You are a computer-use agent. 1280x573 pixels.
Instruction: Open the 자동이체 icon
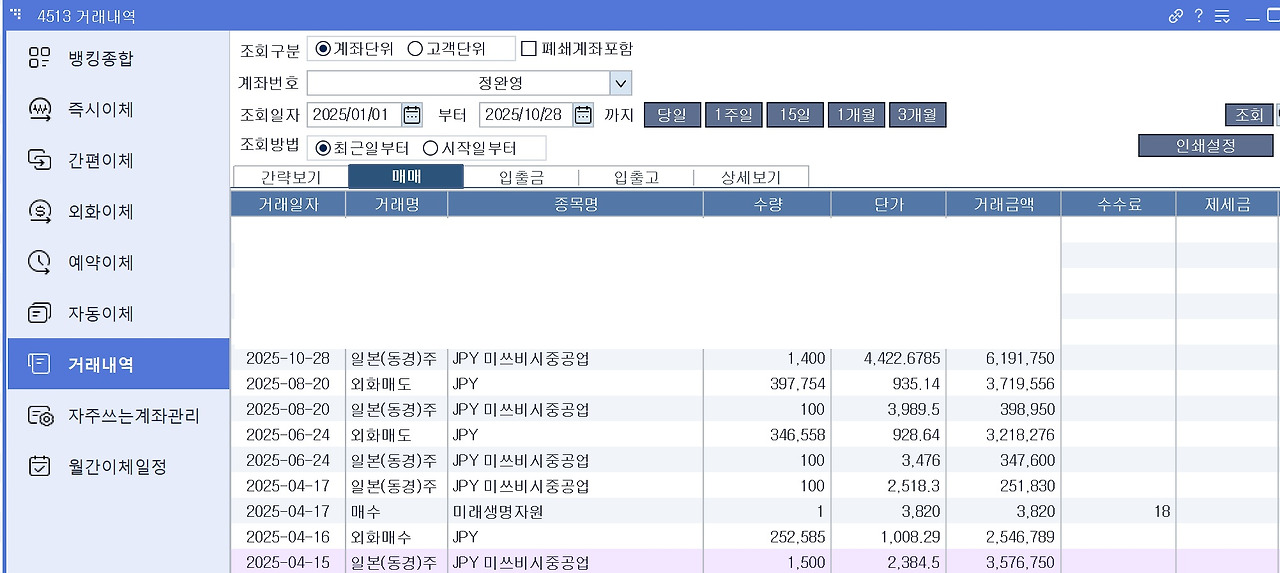coord(39,313)
